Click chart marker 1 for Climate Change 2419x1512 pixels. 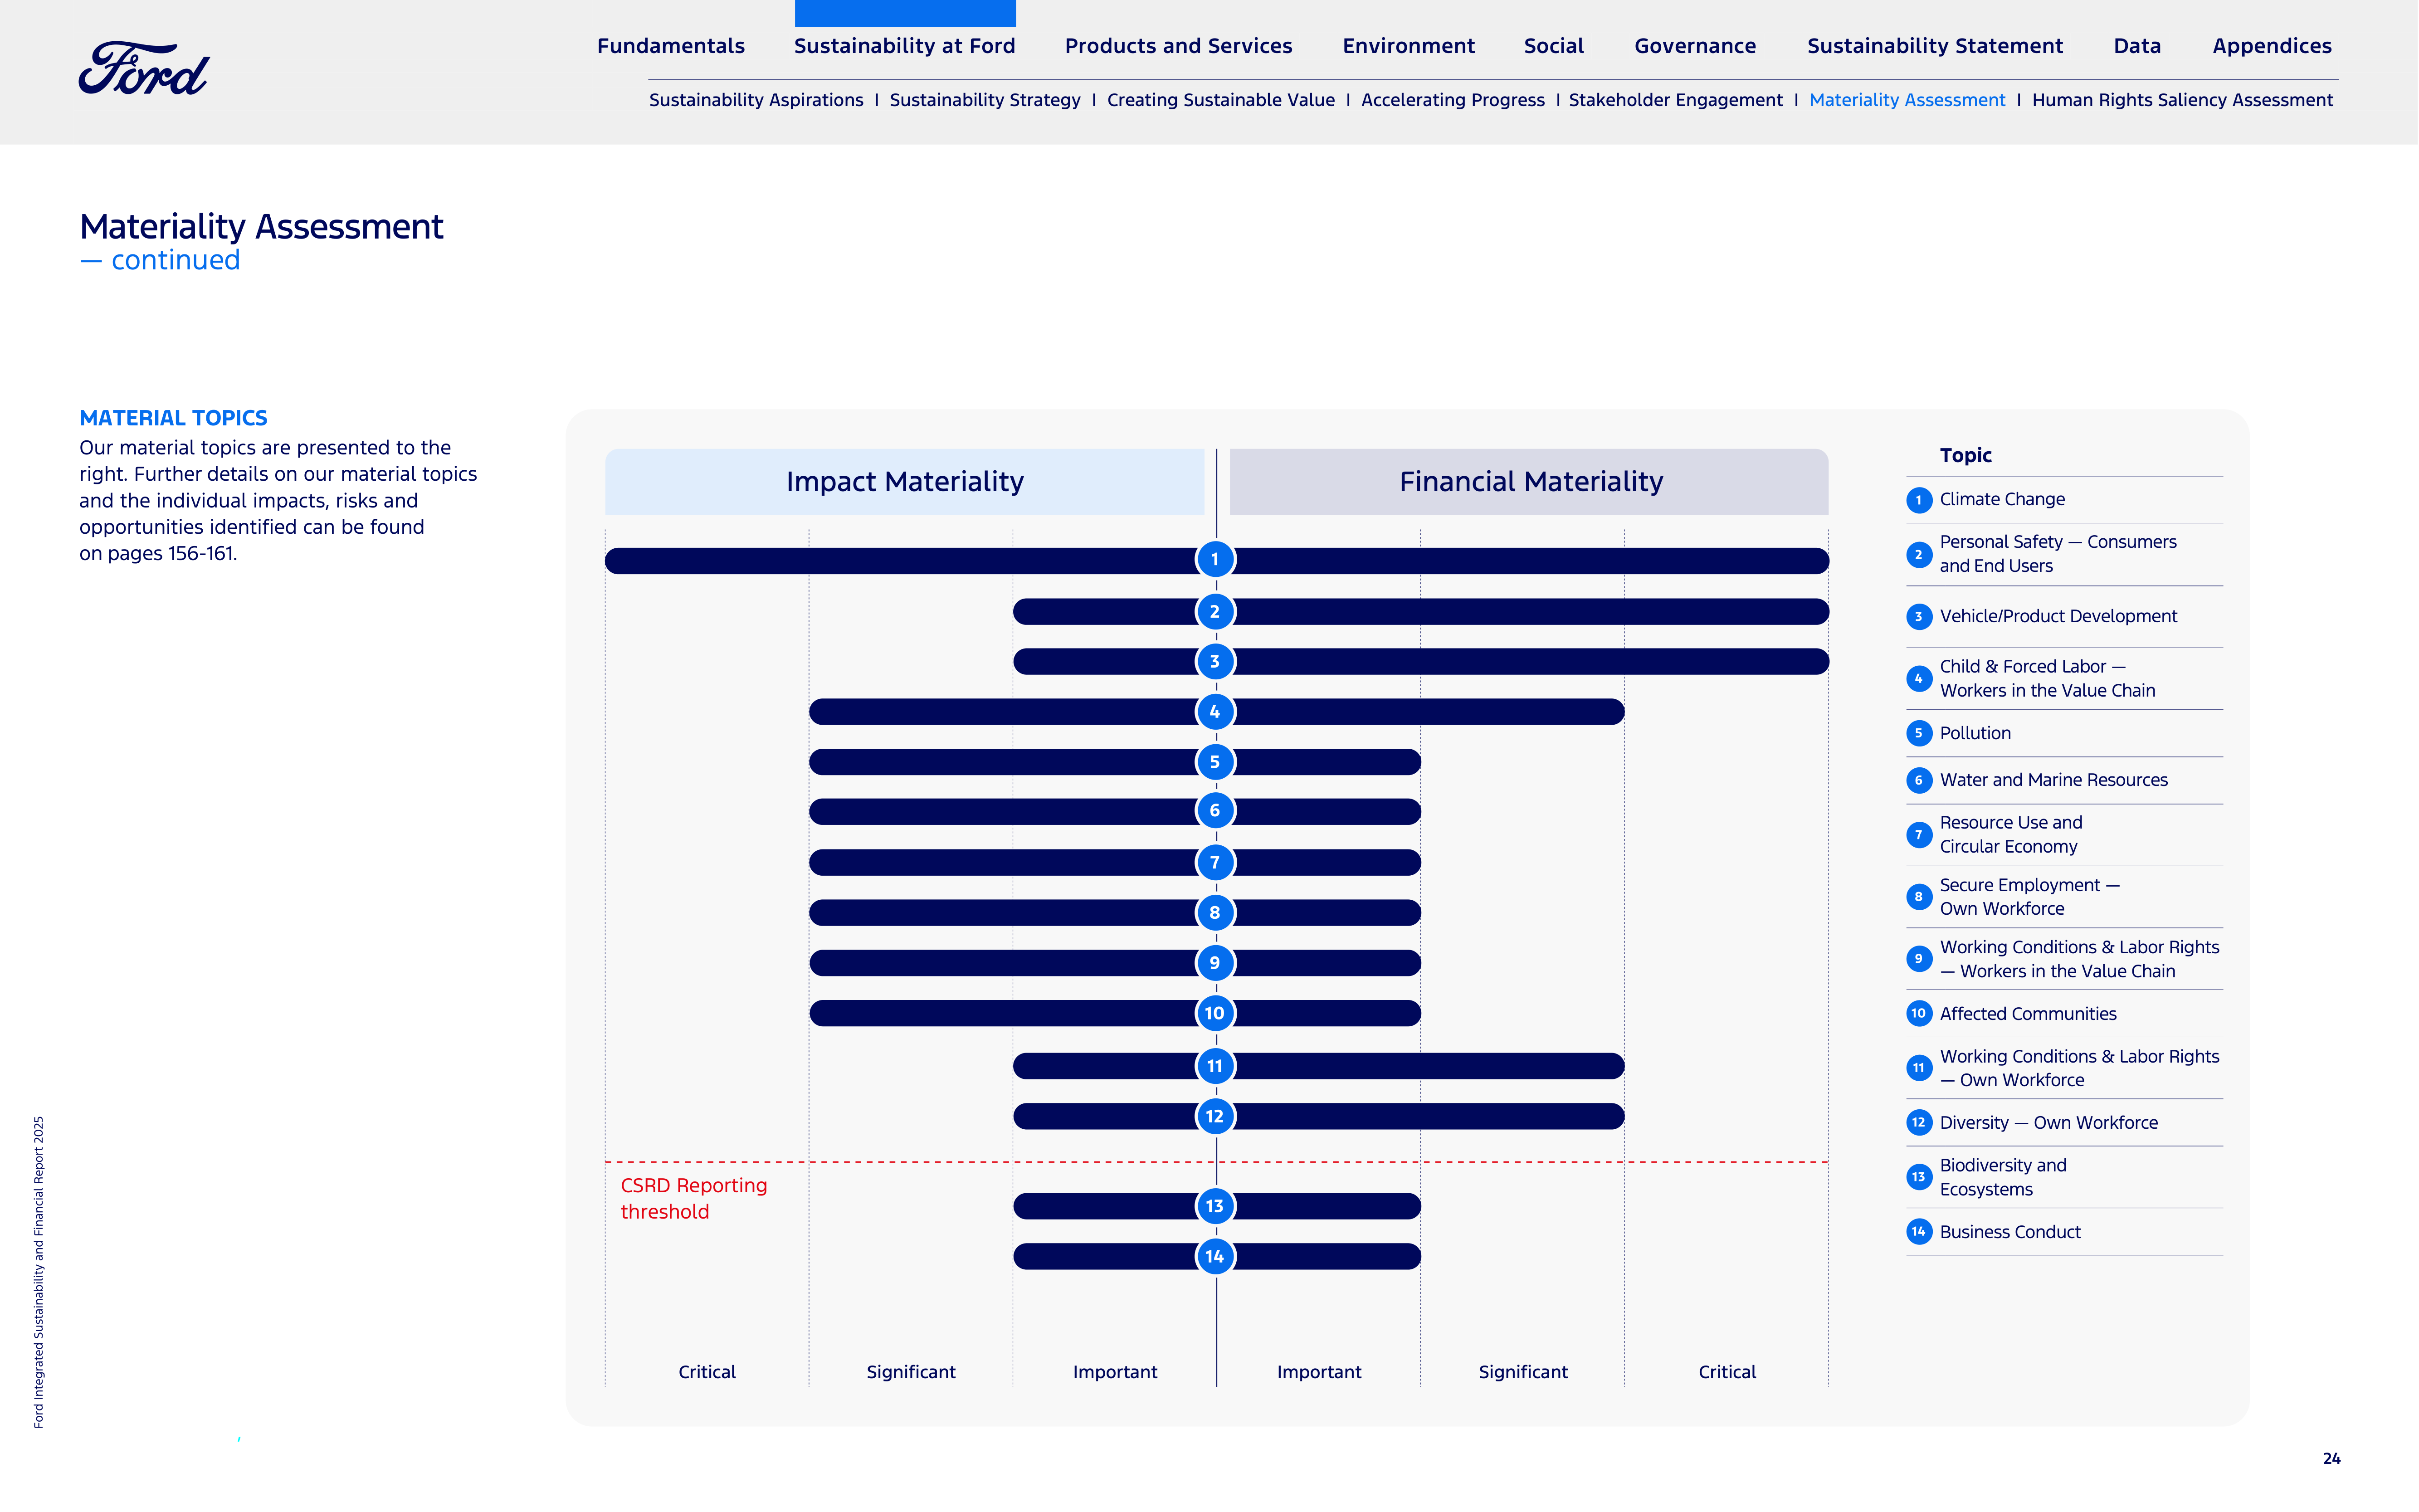click(x=1215, y=560)
